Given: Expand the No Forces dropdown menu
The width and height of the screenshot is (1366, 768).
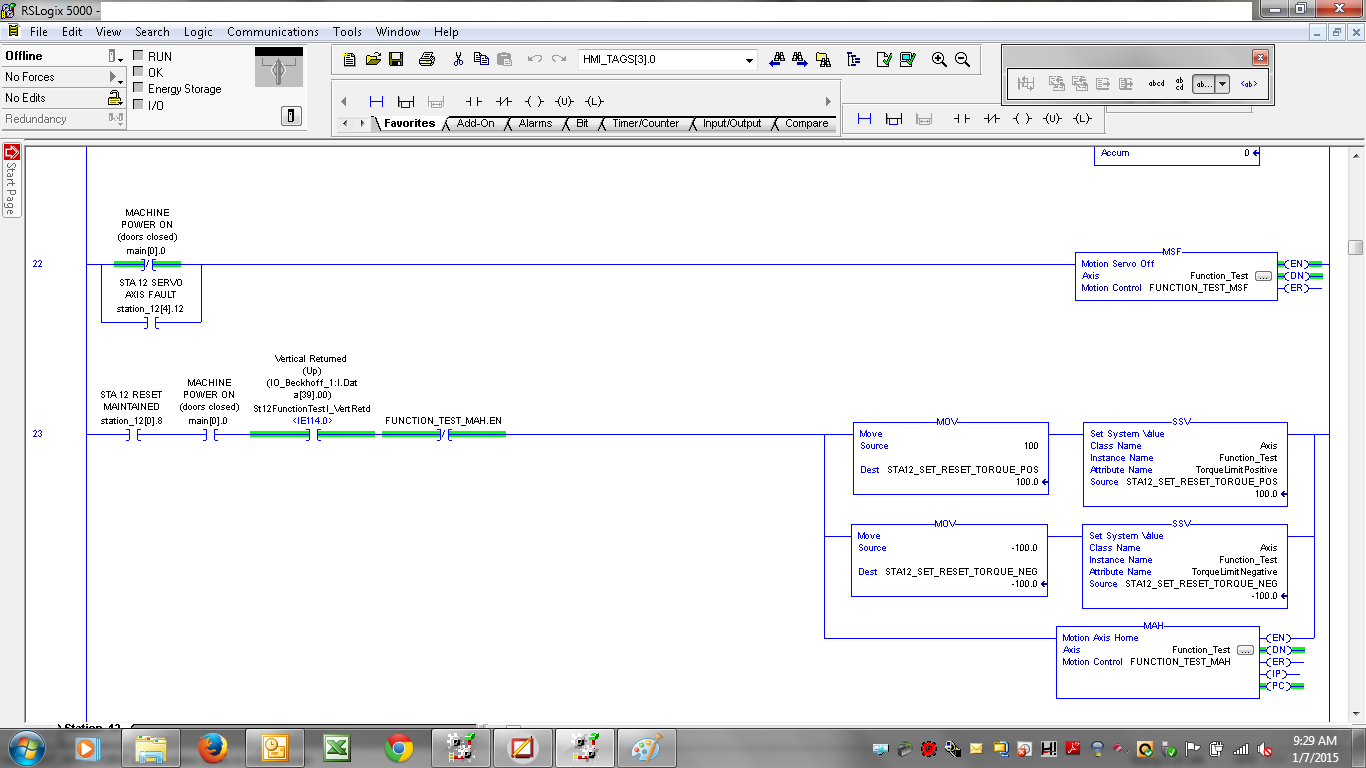Looking at the screenshot, I should coord(115,77).
